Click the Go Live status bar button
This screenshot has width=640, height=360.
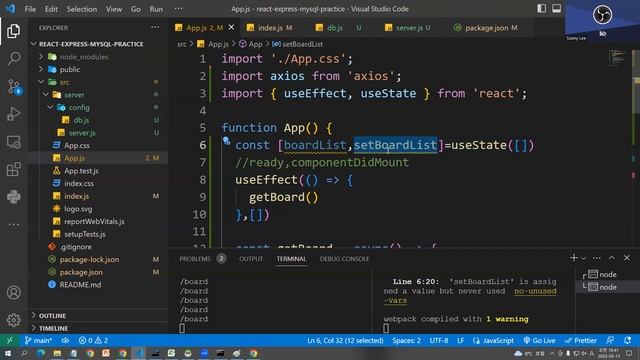(539, 340)
